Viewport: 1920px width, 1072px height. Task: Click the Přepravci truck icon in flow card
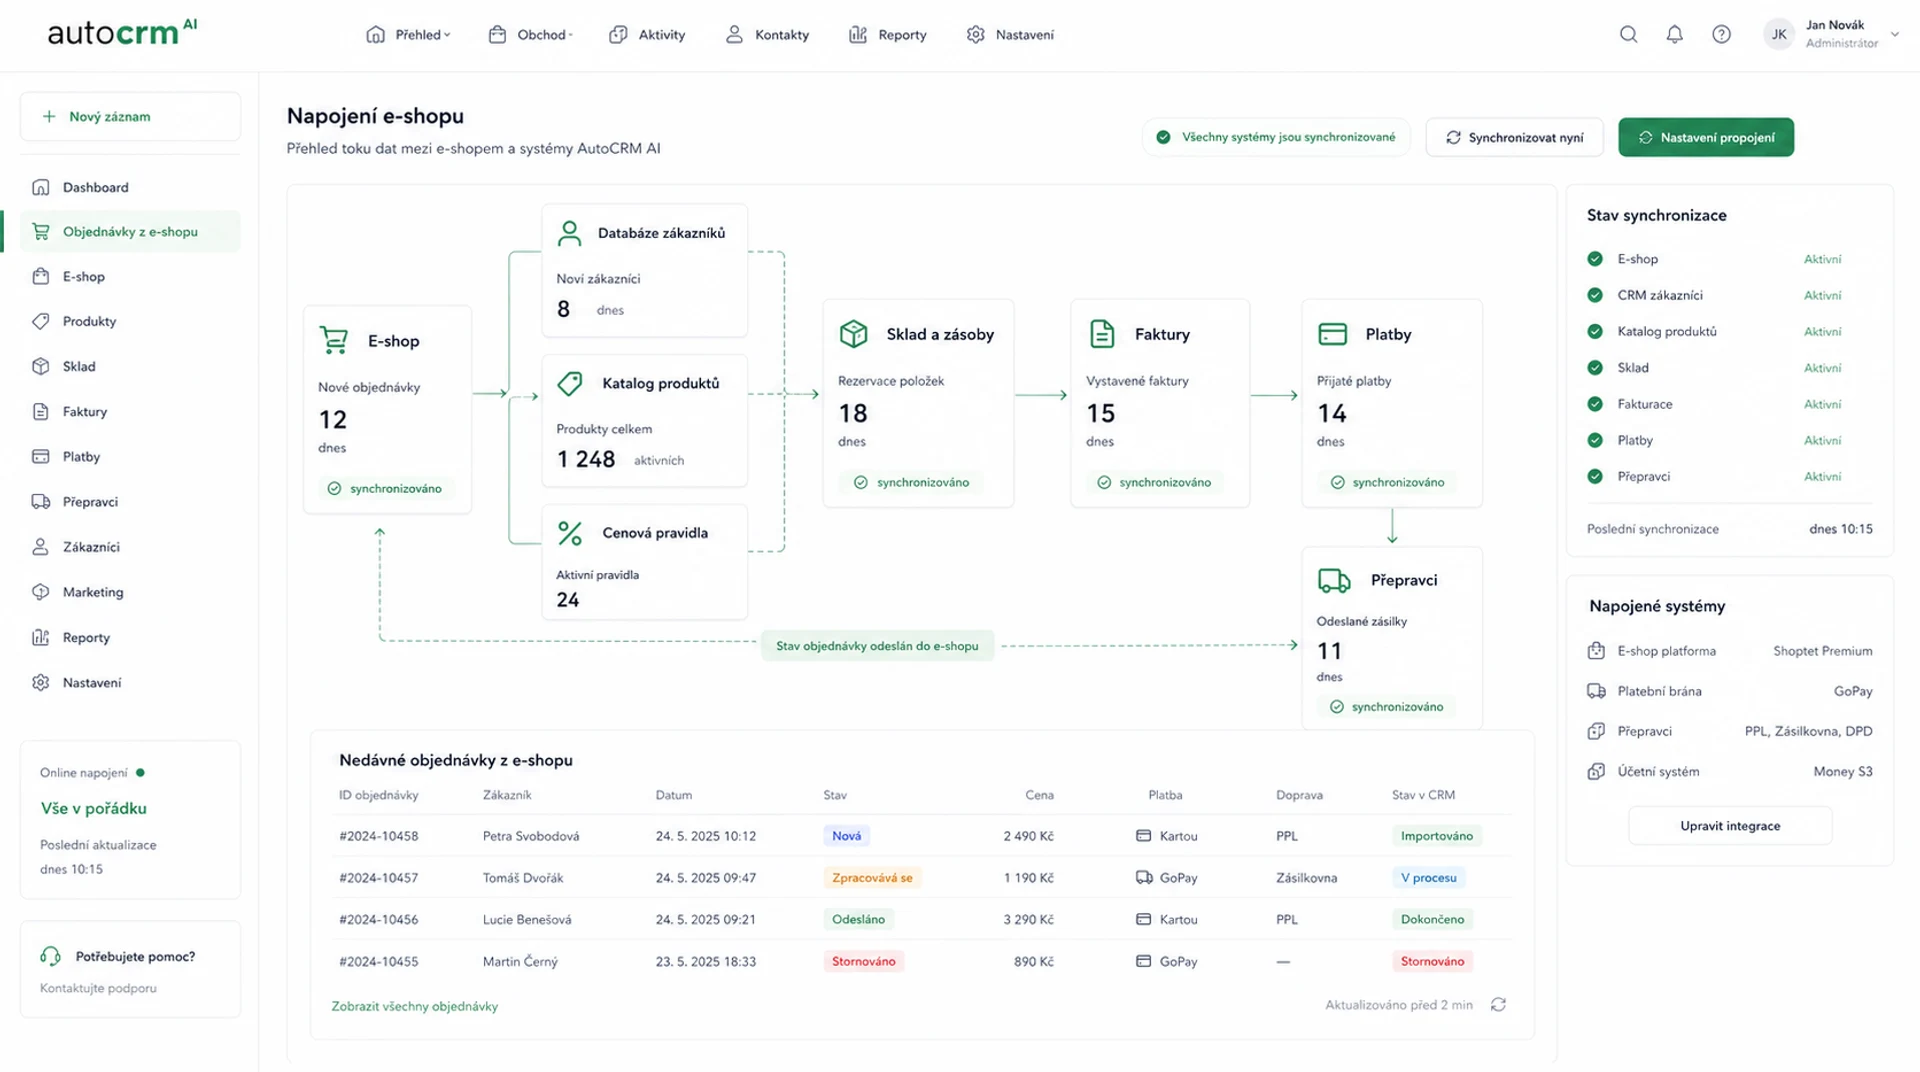click(x=1334, y=580)
